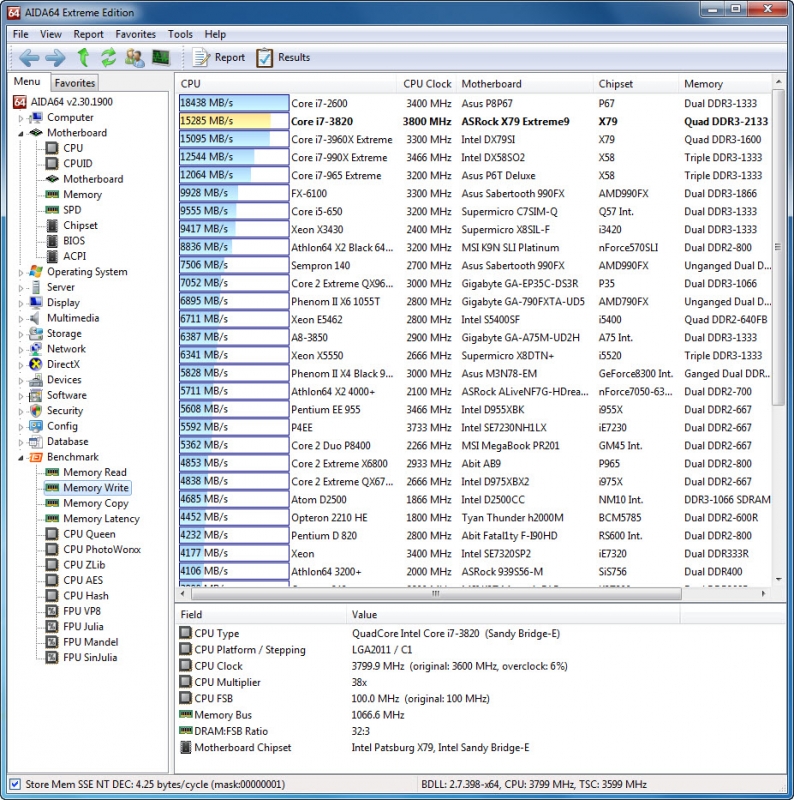
Task: Open the Help menu
Action: [215, 34]
